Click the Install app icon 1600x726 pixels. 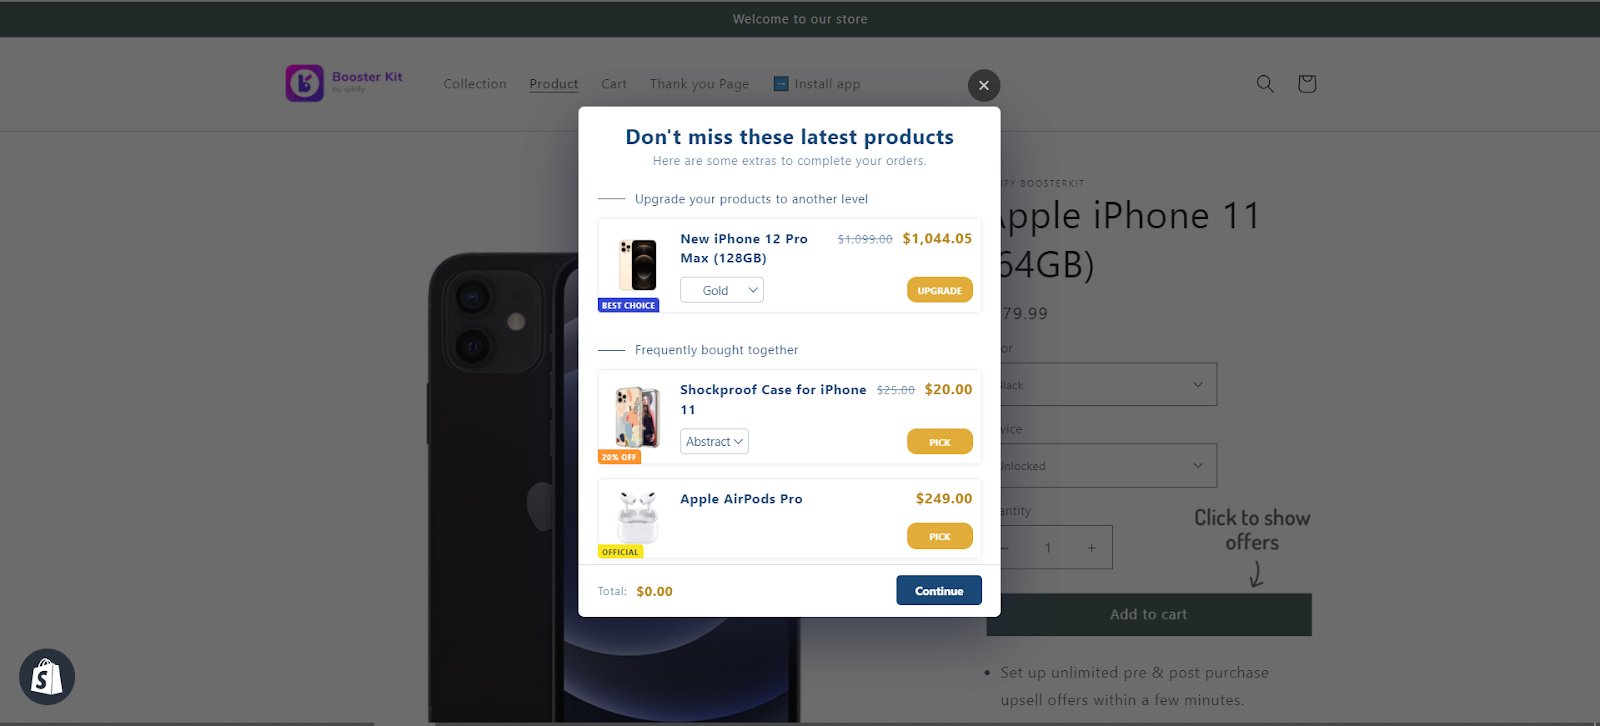pyautogui.click(x=781, y=84)
